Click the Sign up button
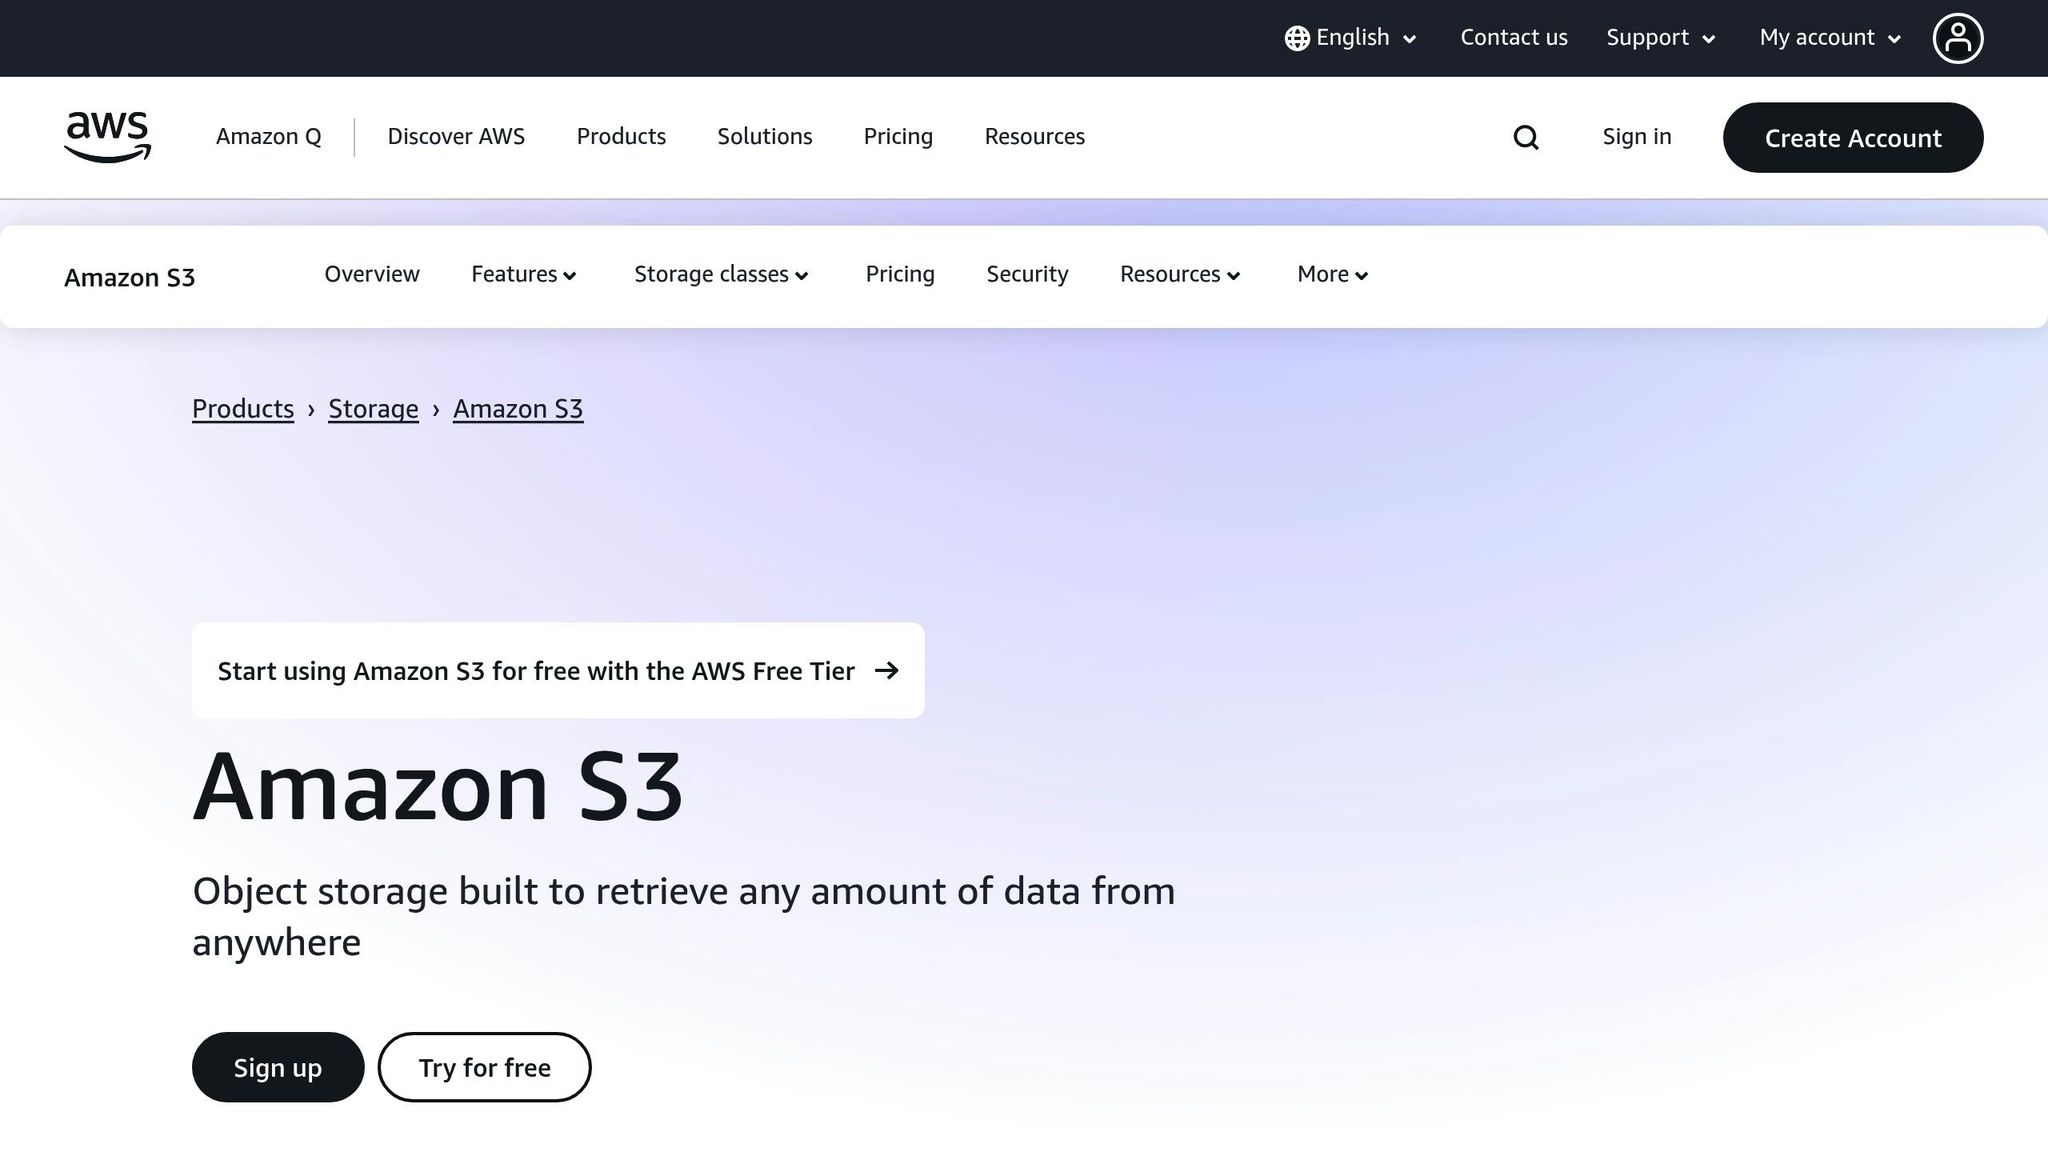The height and width of the screenshot is (1152, 2048). click(x=278, y=1067)
